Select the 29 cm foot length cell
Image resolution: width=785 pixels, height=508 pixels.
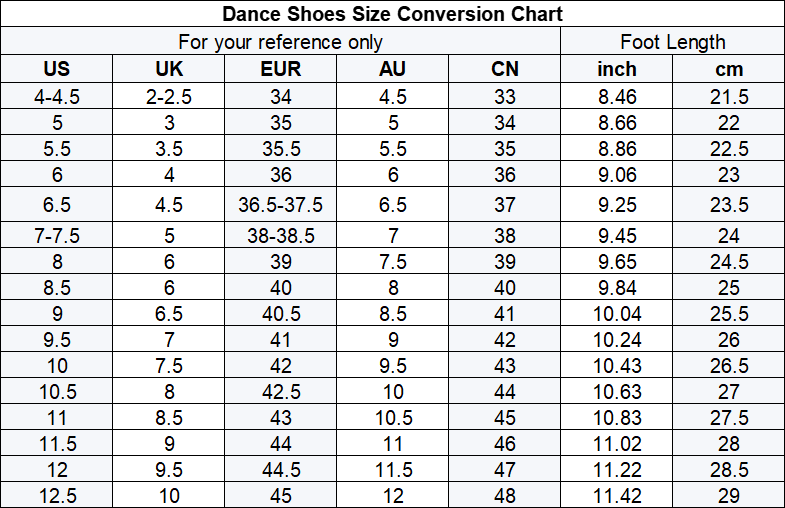(x=729, y=496)
